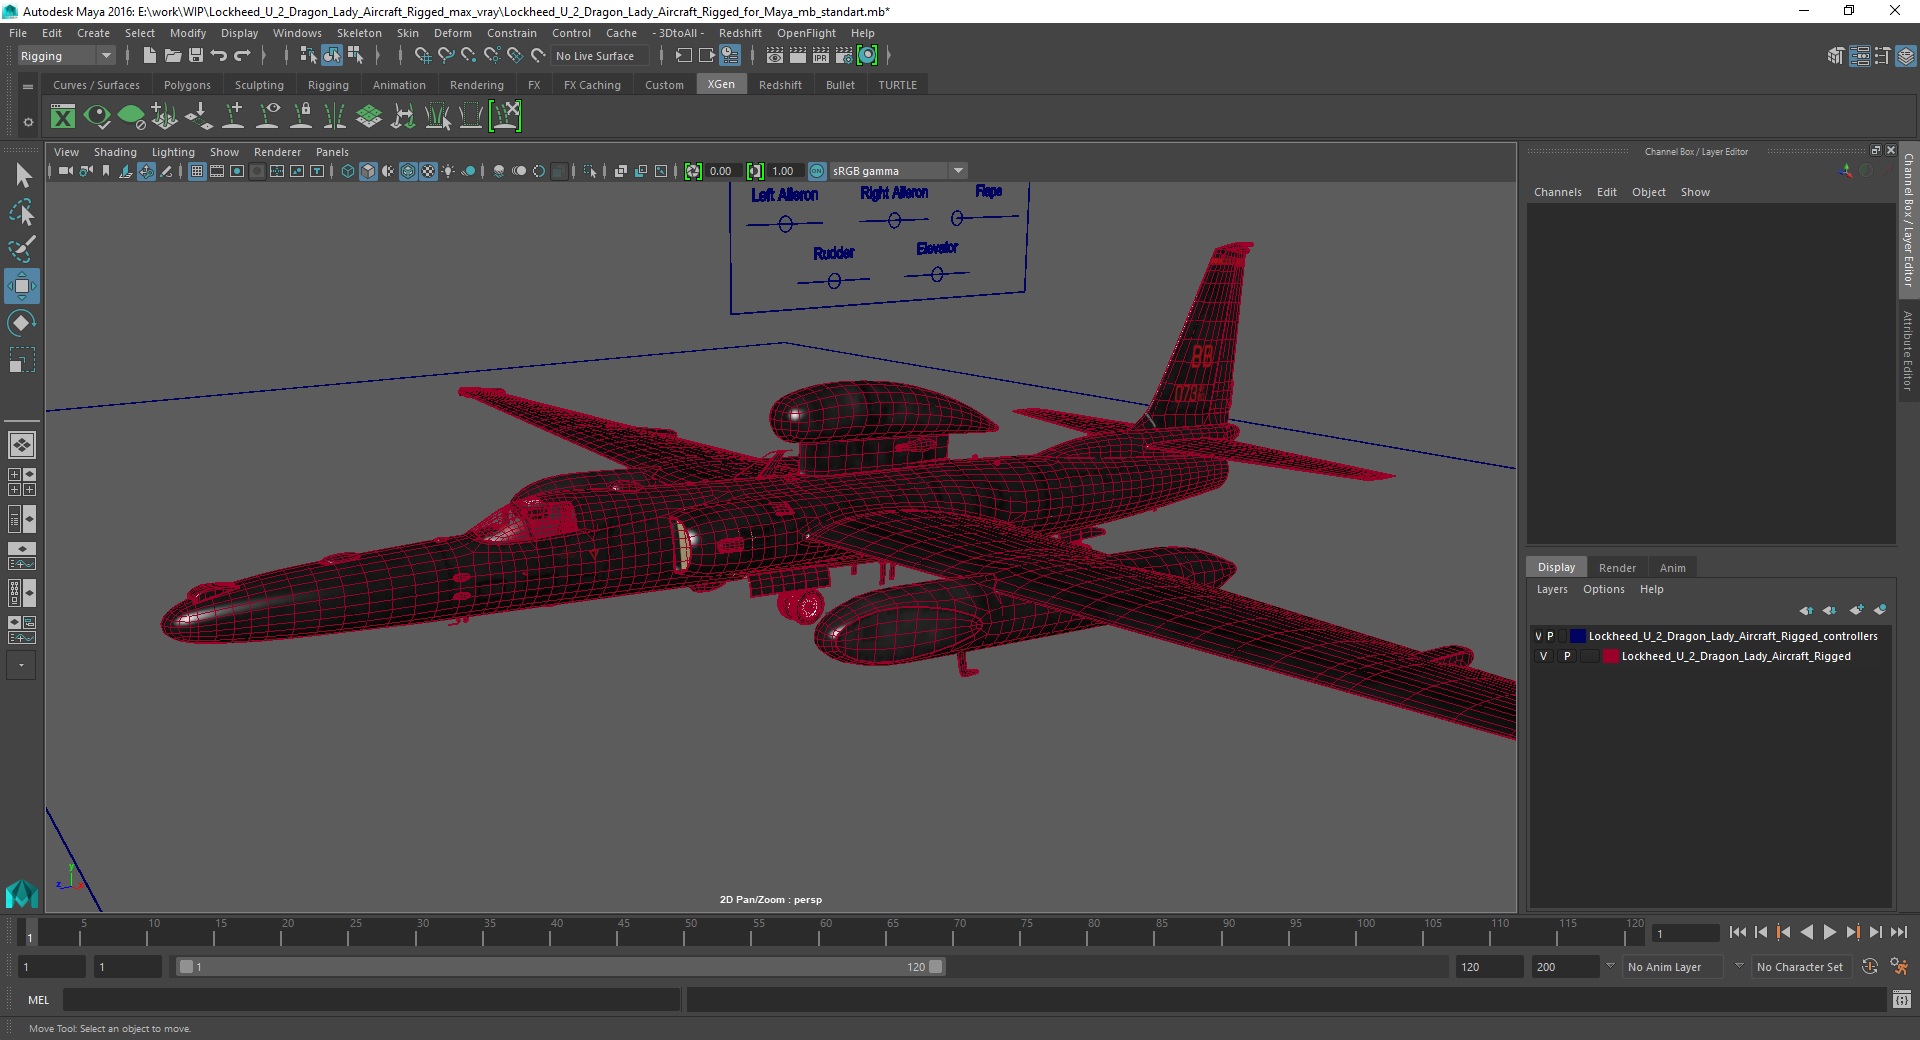Click the MEL command input field
1920x1040 pixels.
(371, 999)
